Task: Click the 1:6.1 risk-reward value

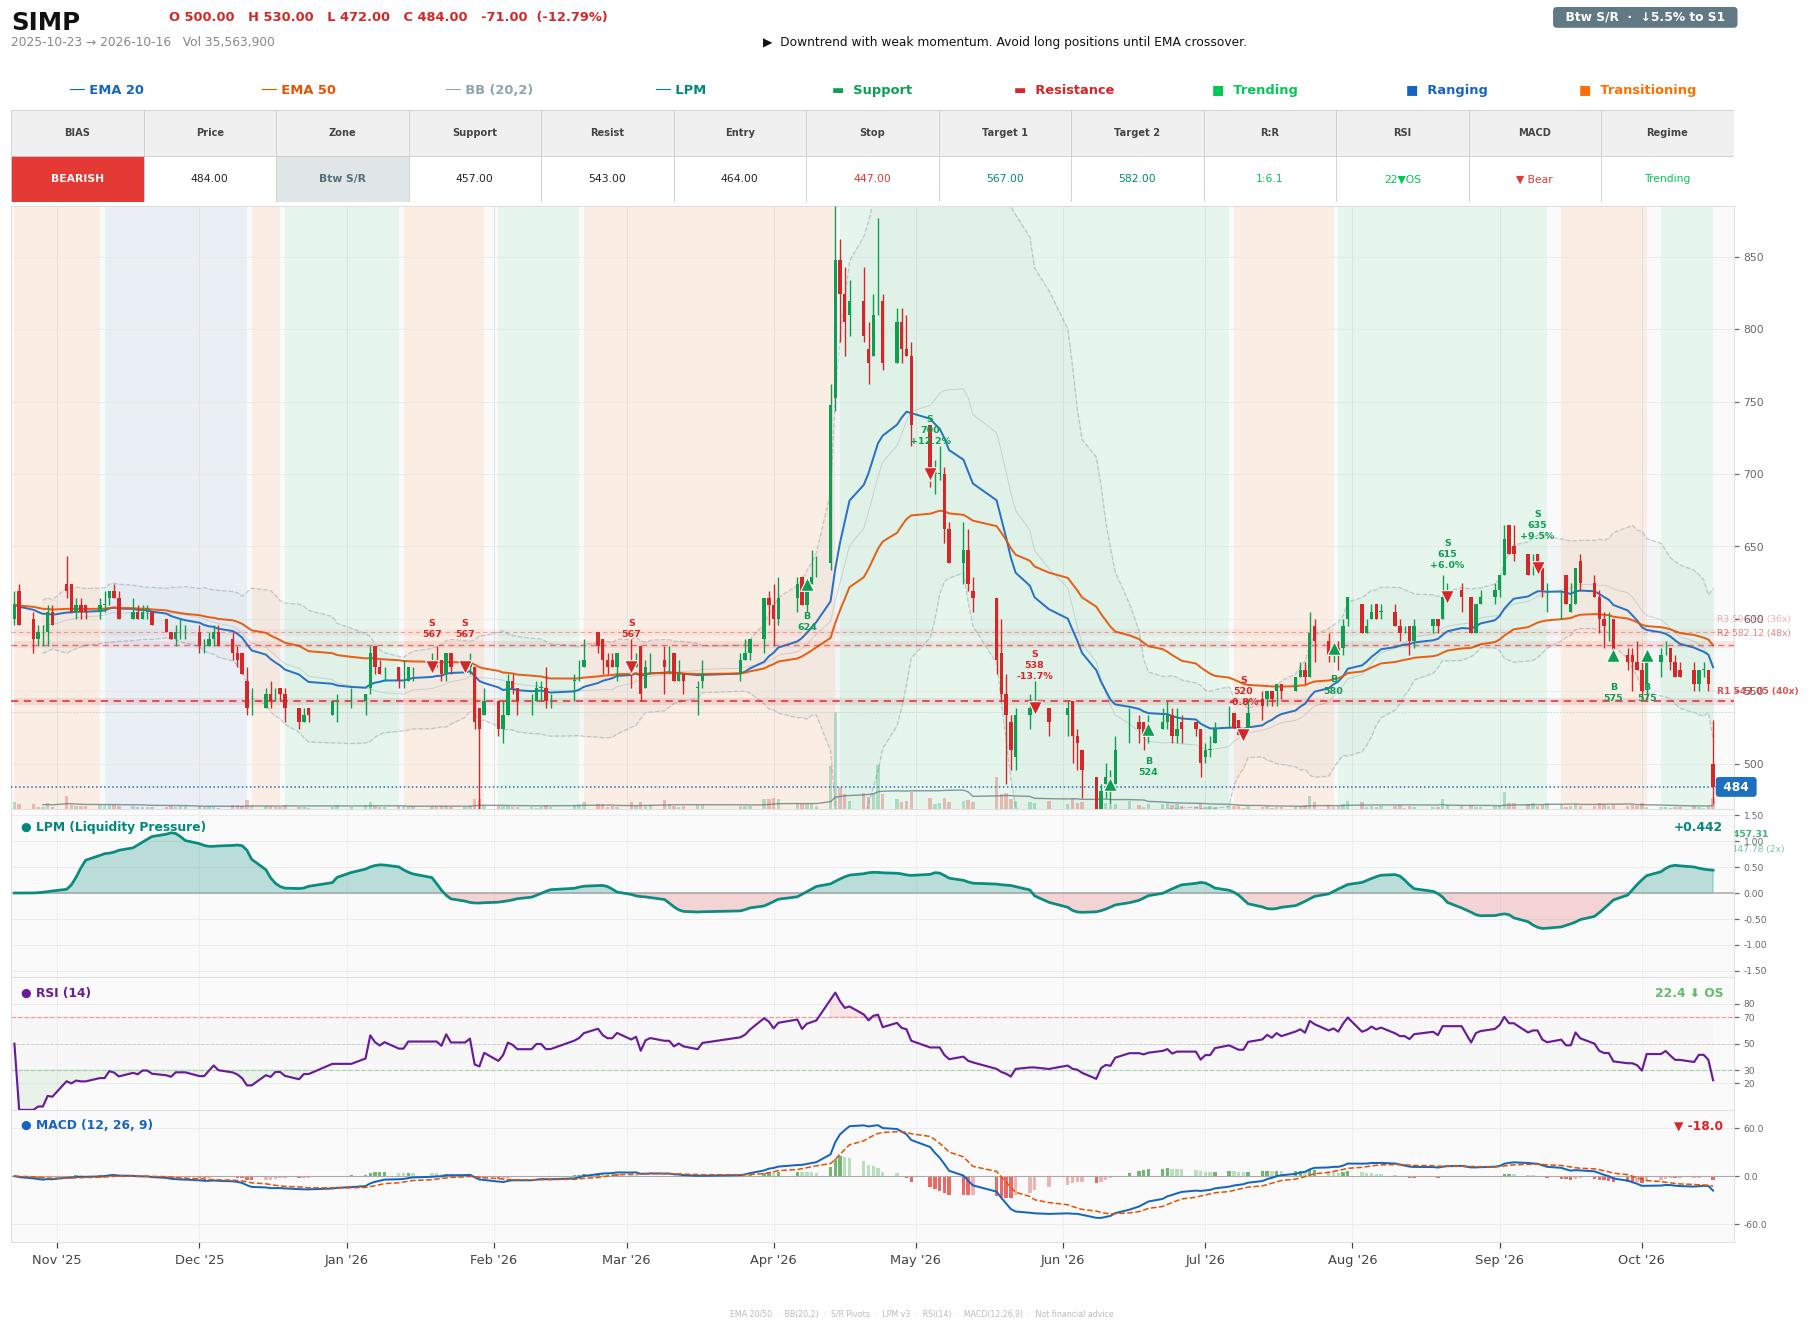Action: point(1269,179)
